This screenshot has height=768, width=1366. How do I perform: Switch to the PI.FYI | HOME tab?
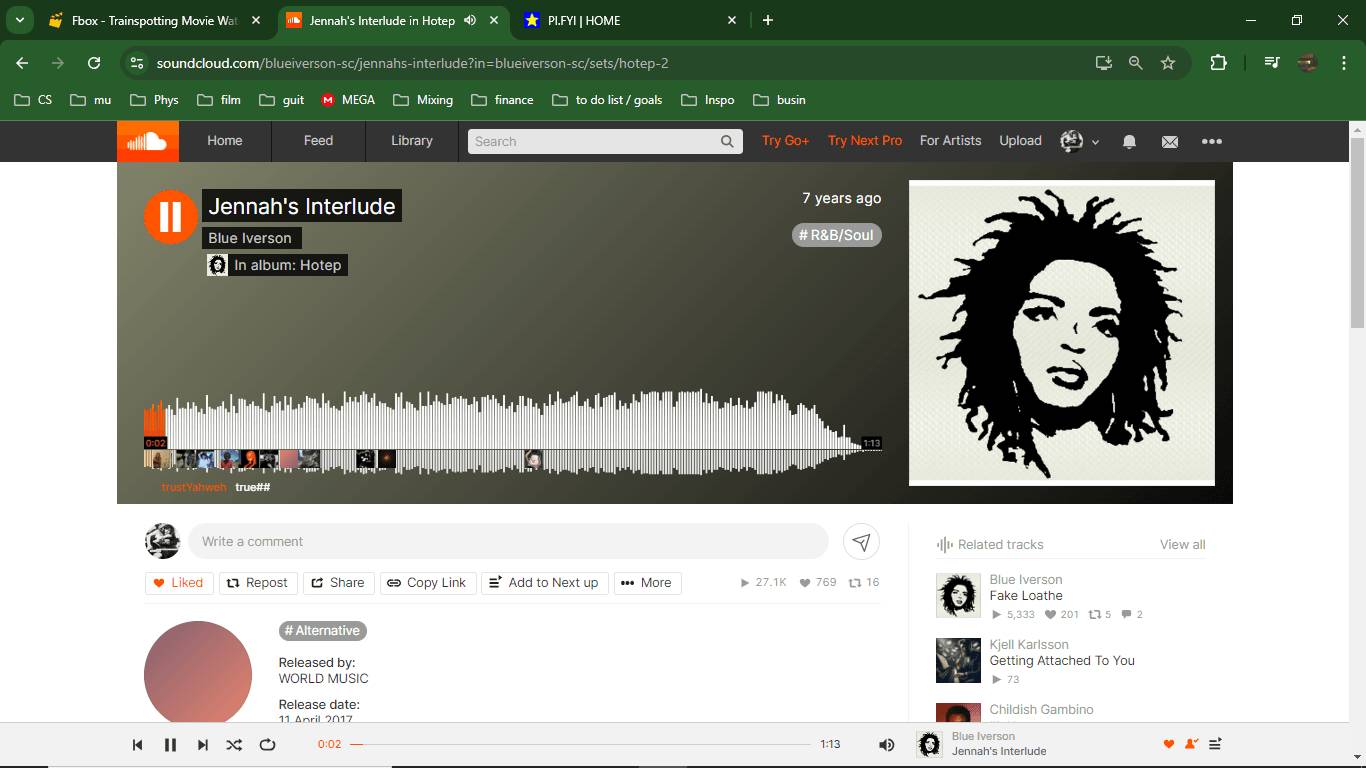click(629, 20)
